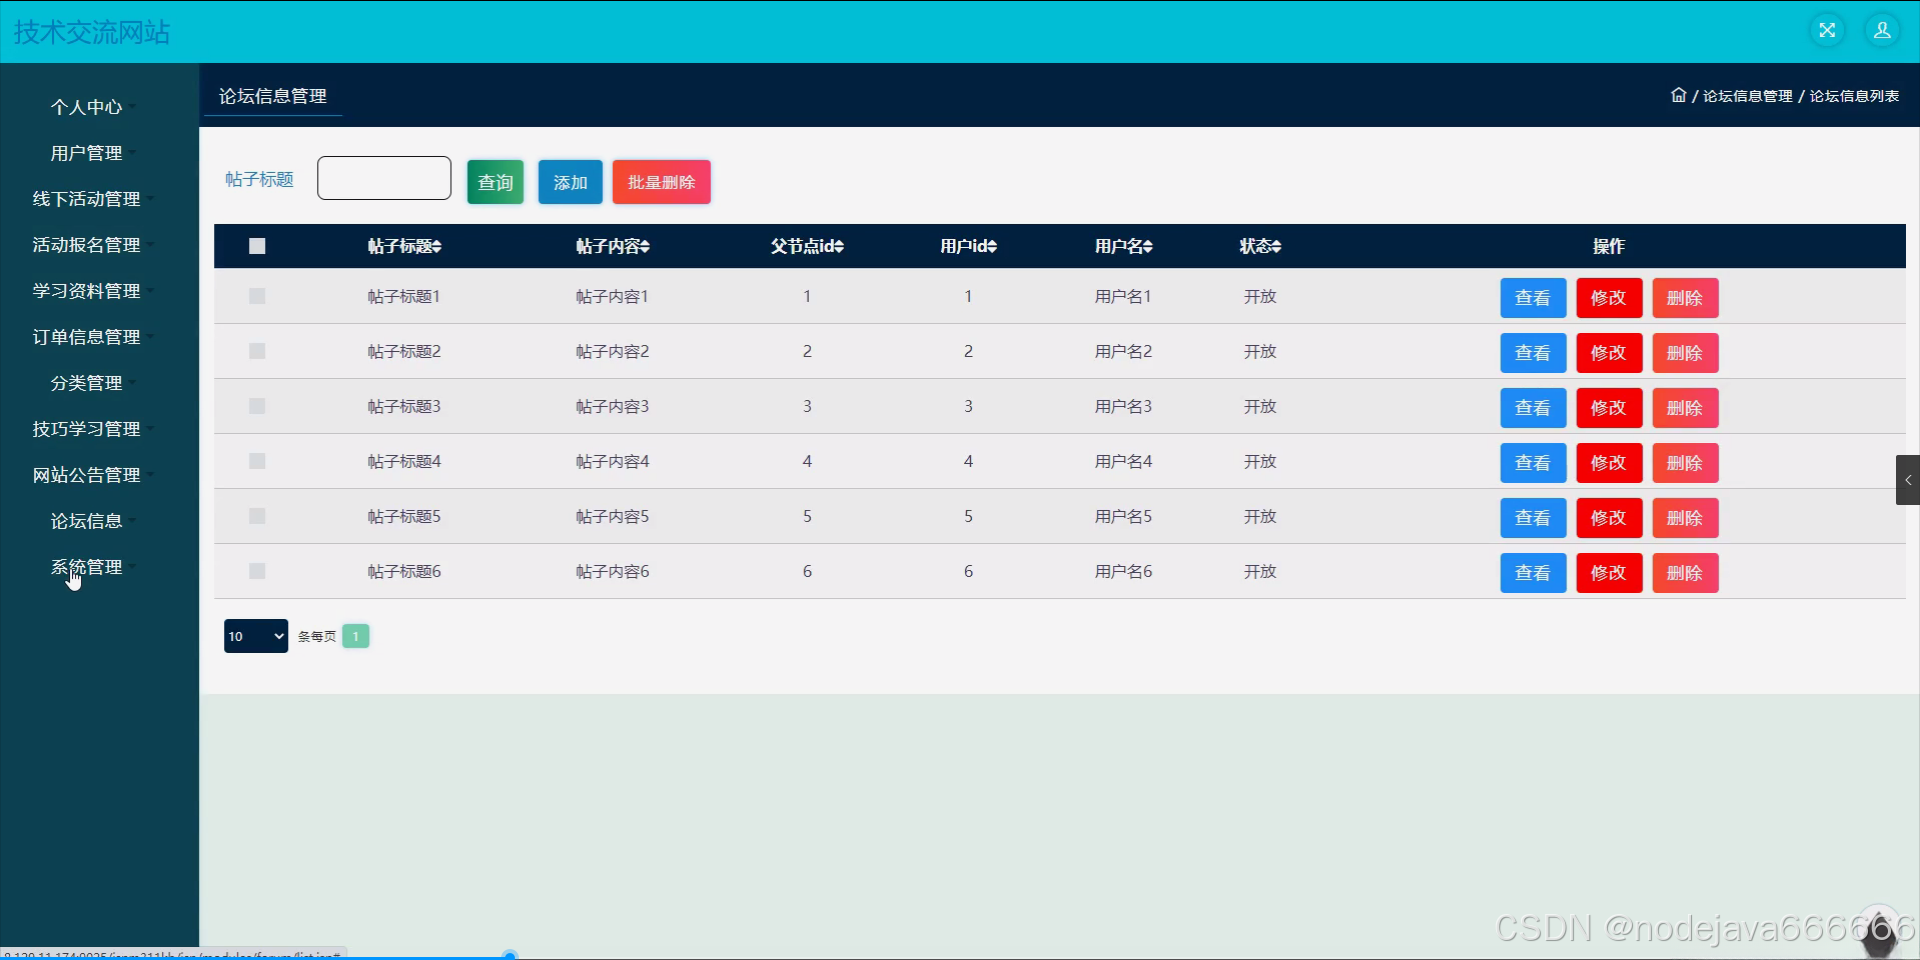Collapse the right side panel arrow

click(x=1908, y=480)
